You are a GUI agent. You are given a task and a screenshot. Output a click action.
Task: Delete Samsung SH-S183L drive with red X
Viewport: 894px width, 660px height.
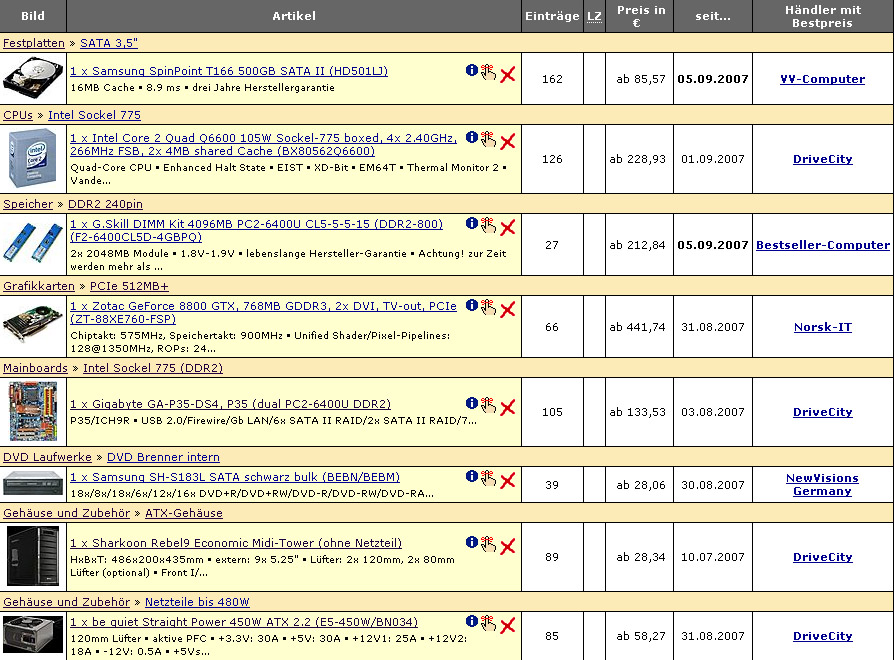coord(507,480)
